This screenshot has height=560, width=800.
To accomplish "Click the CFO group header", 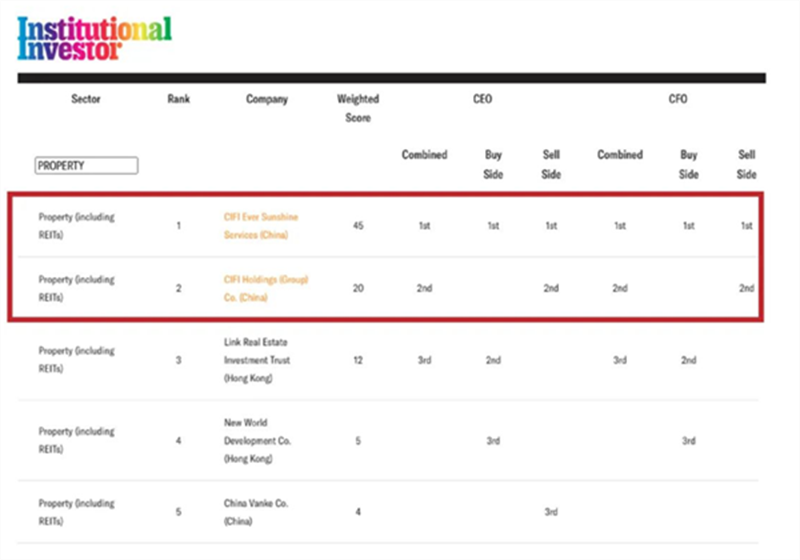I will [678, 99].
